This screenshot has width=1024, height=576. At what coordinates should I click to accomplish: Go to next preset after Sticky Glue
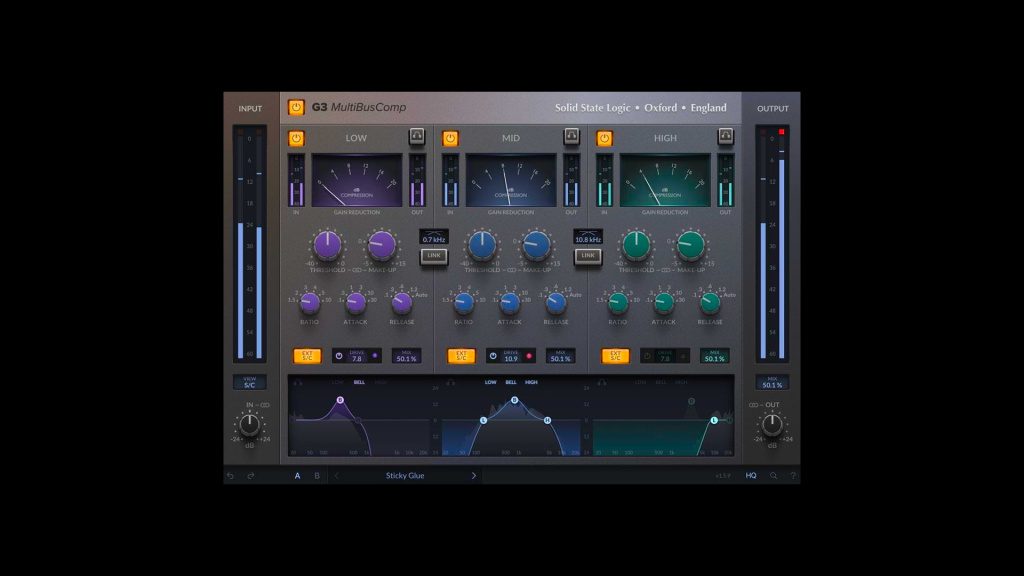pyautogui.click(x=474, y=476)
